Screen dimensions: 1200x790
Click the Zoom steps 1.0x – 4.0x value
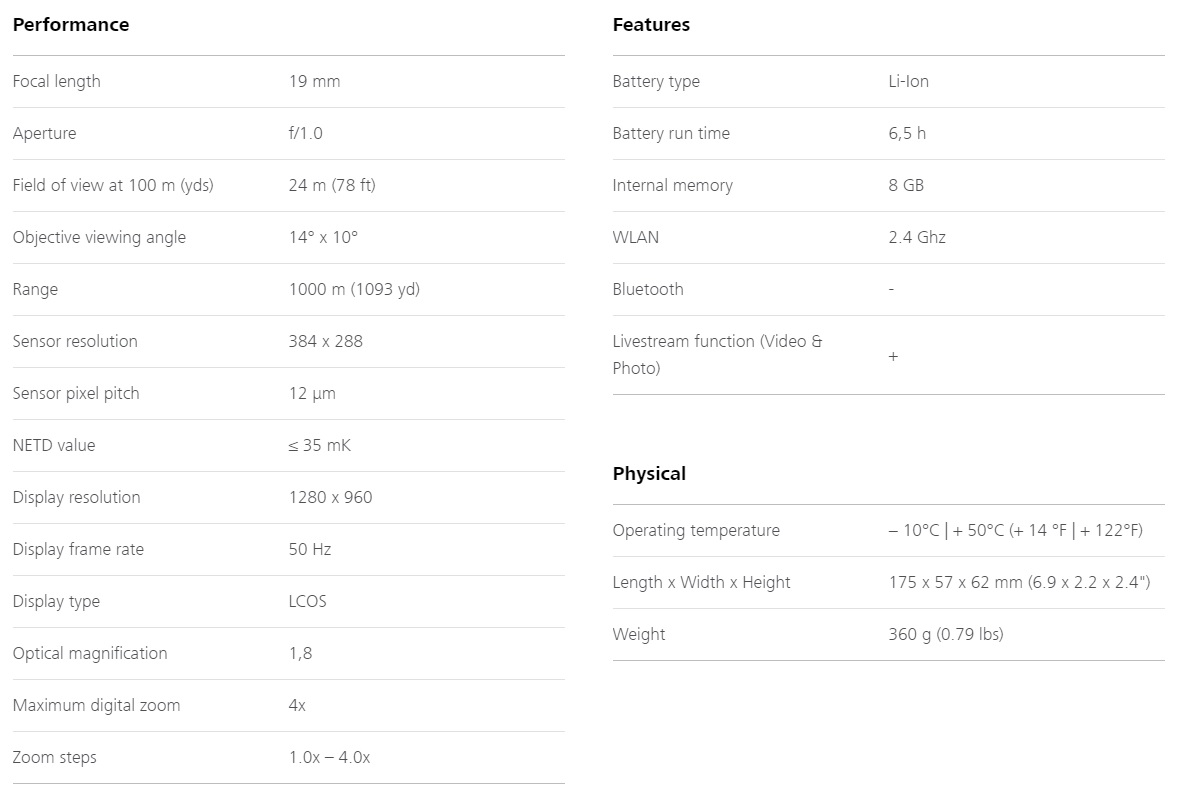(x=329, y=757)
